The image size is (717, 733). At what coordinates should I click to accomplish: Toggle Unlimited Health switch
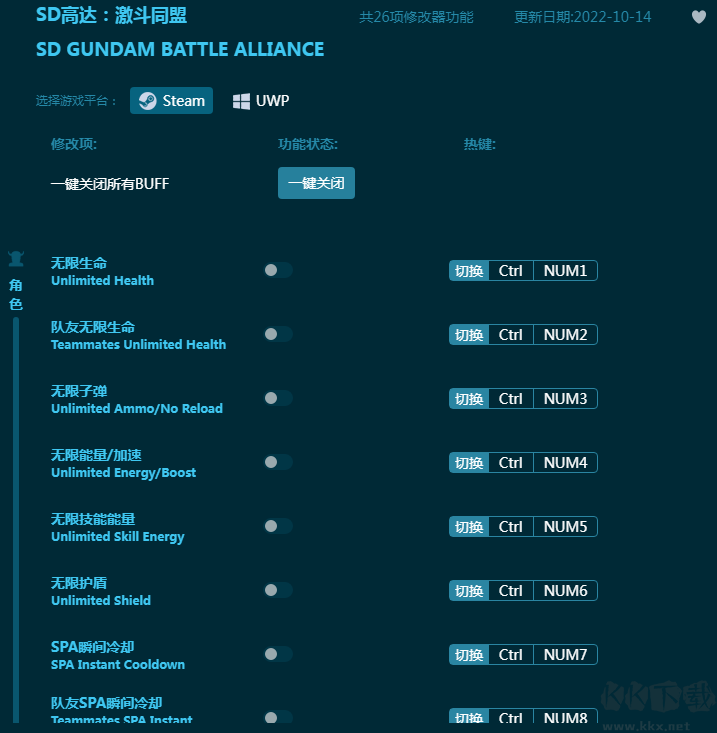278,270
